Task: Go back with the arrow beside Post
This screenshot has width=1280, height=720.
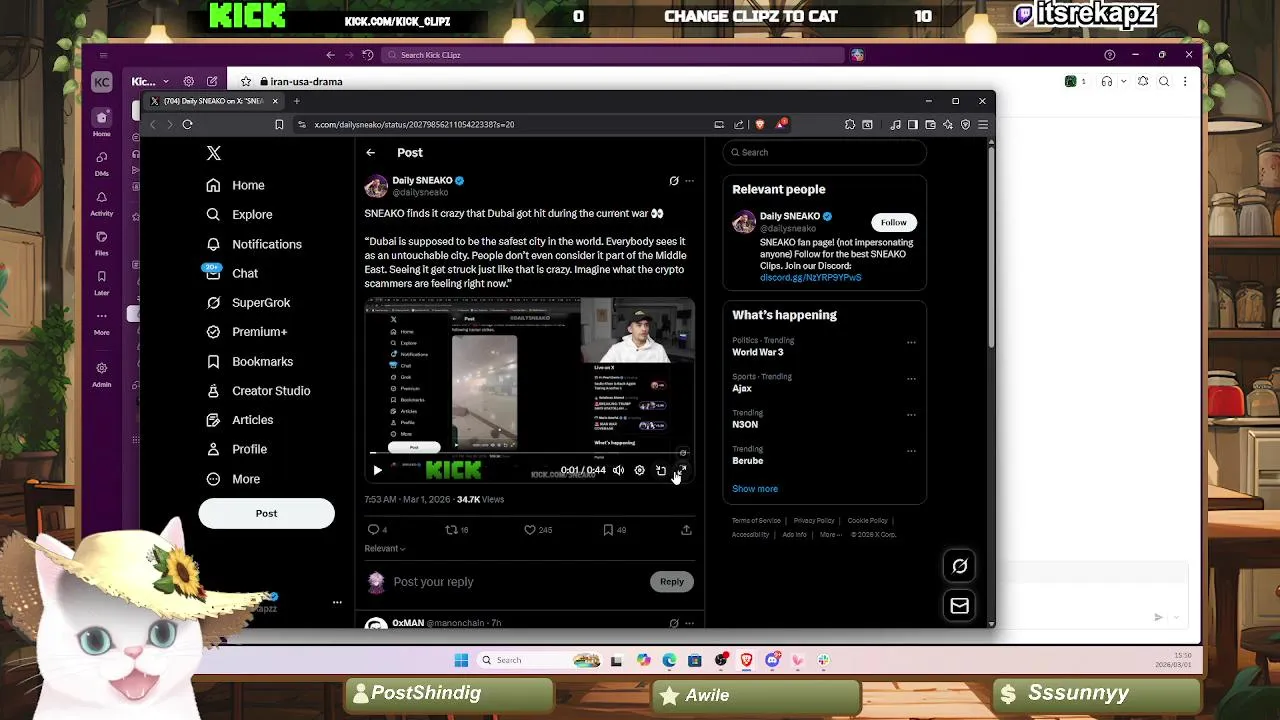Action: pos(371,153)
